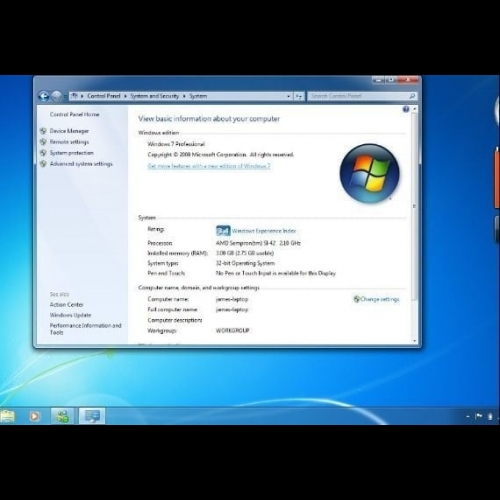Open Remote settings
This screenshot has width=500, height=500.
click(x=69, y=142)
